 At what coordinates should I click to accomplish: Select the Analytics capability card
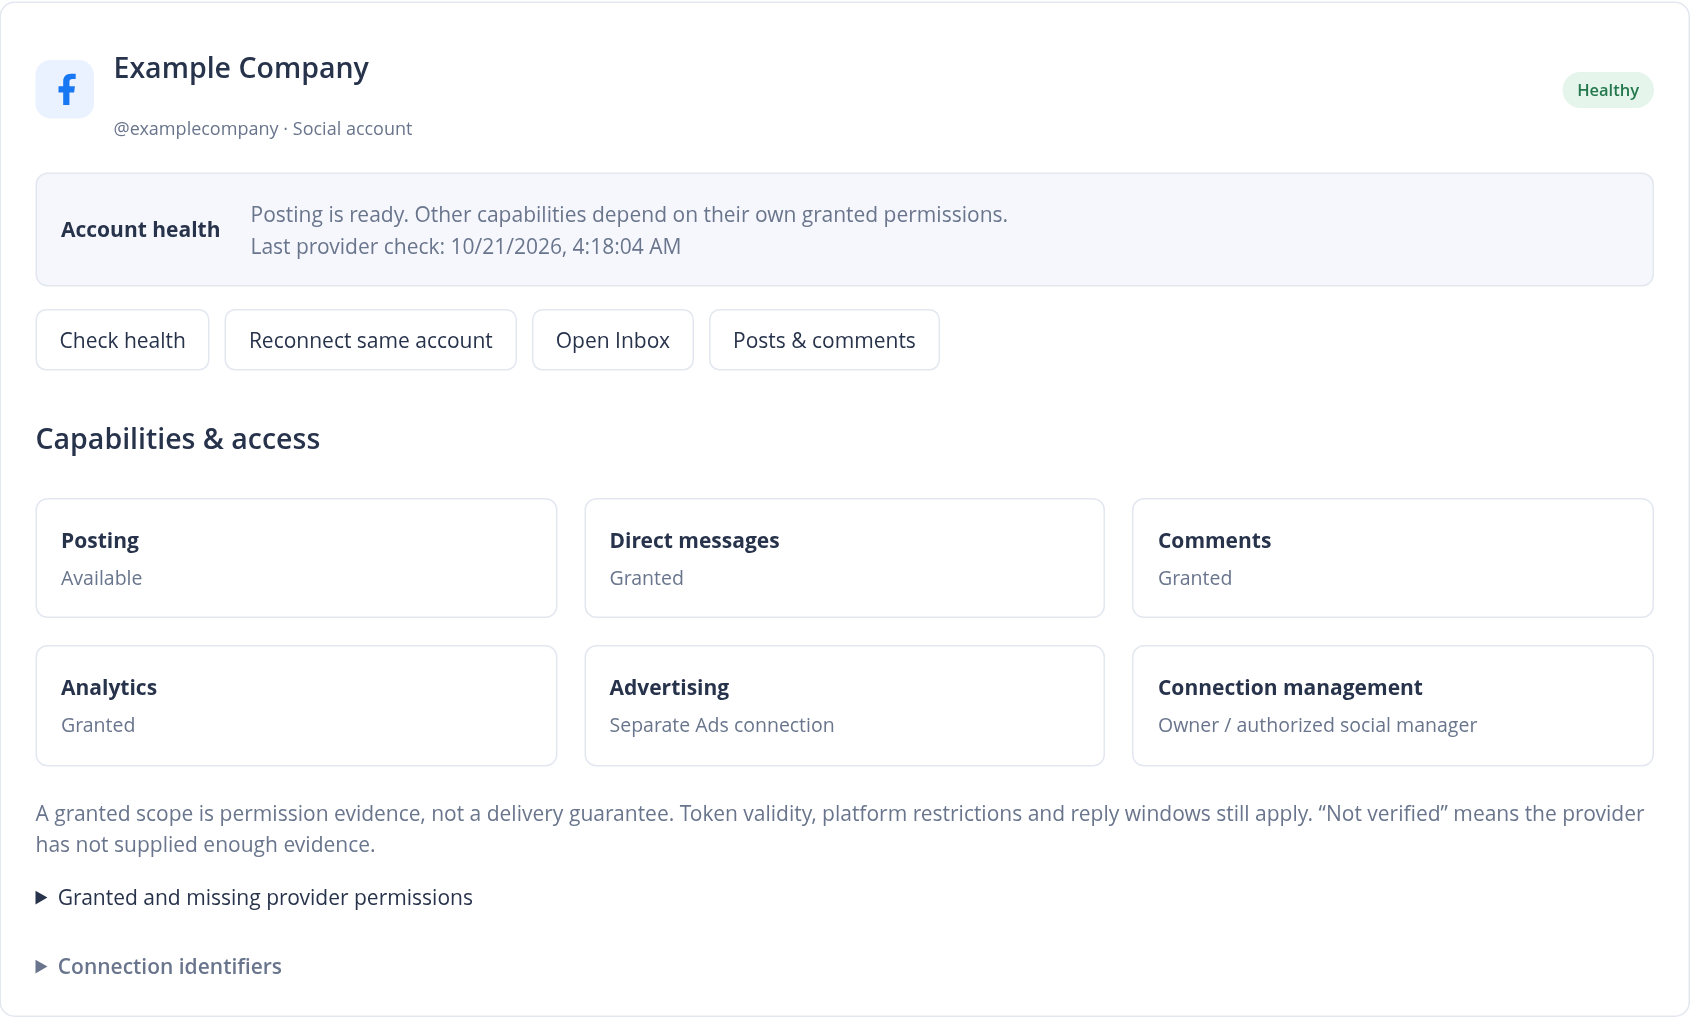(296, 706)
